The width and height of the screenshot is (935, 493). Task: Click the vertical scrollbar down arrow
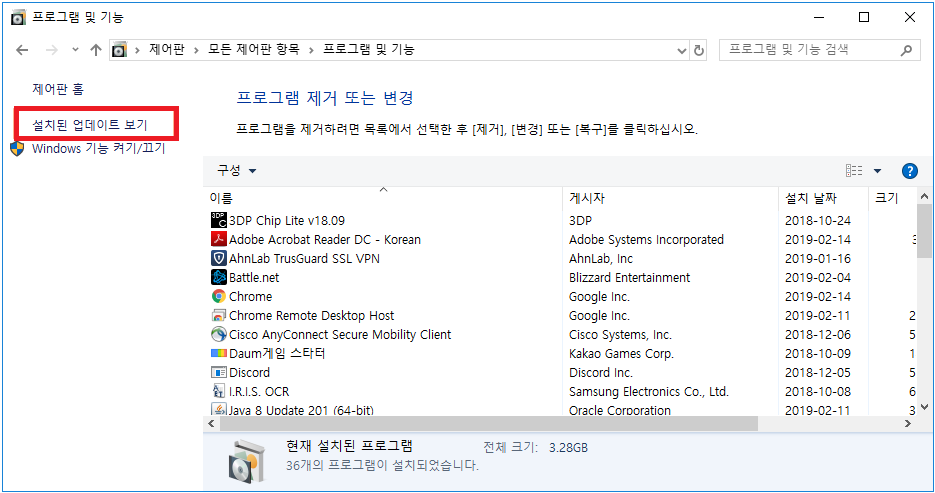[x=924, y=408]
